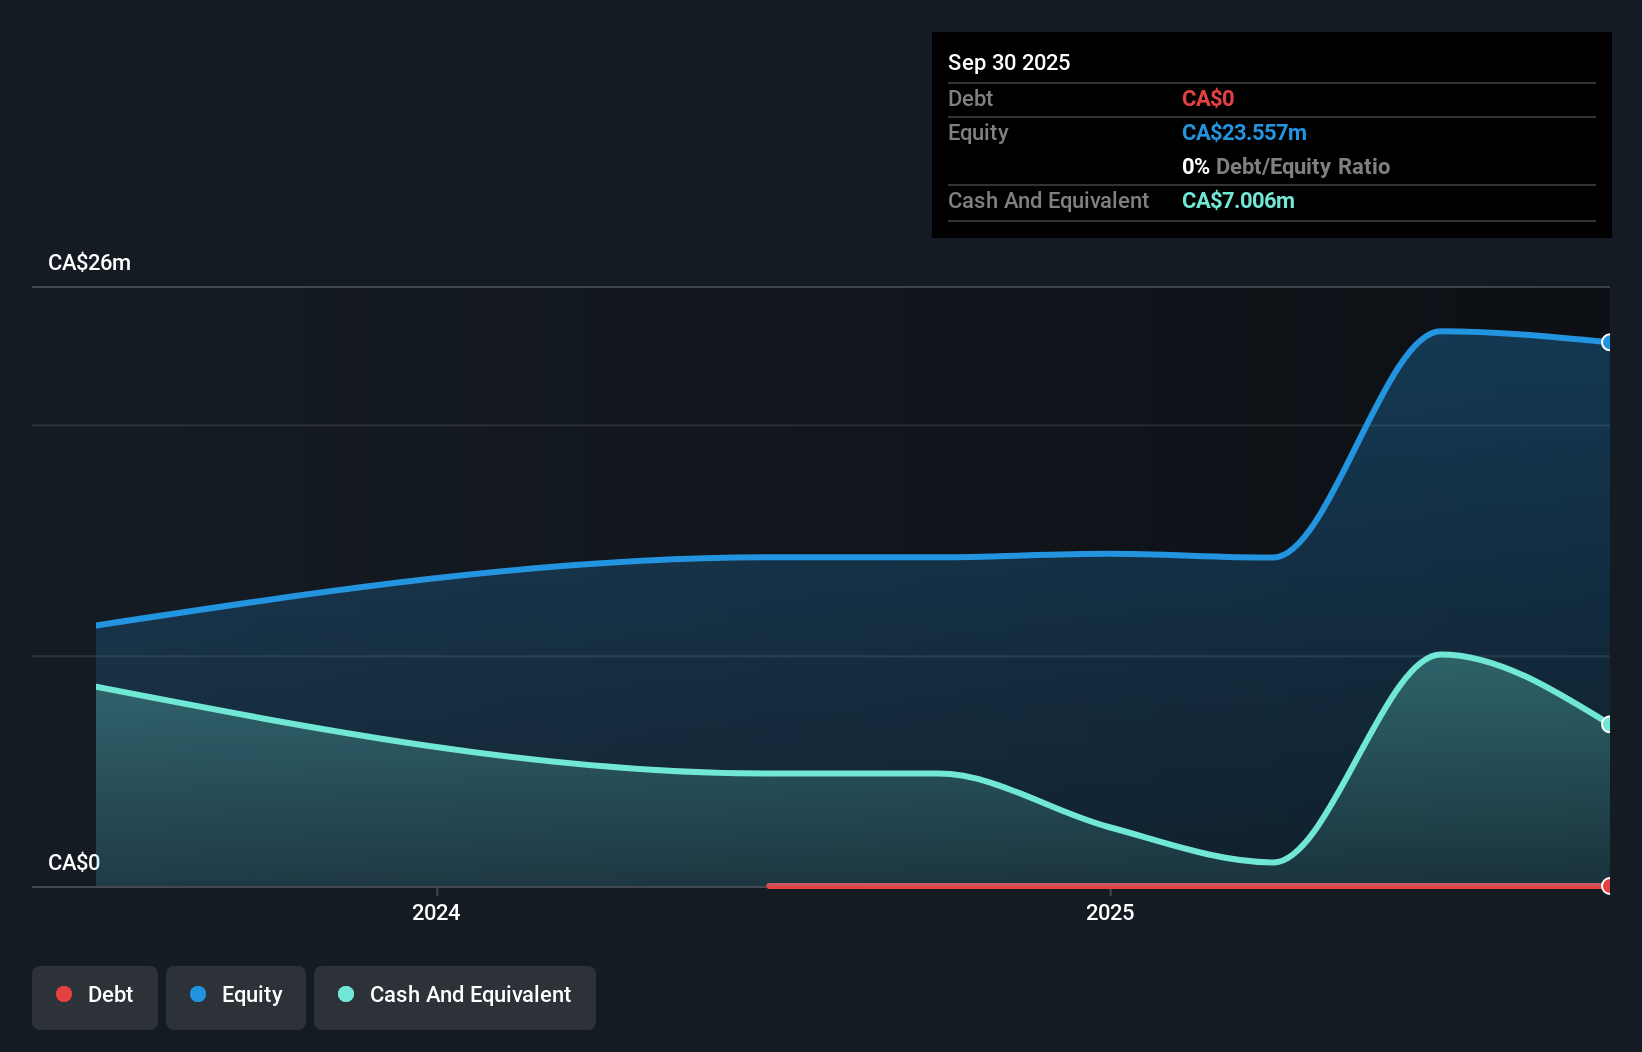Expand the Sep 30 2025 tooltip details

tap(1010, 62)
